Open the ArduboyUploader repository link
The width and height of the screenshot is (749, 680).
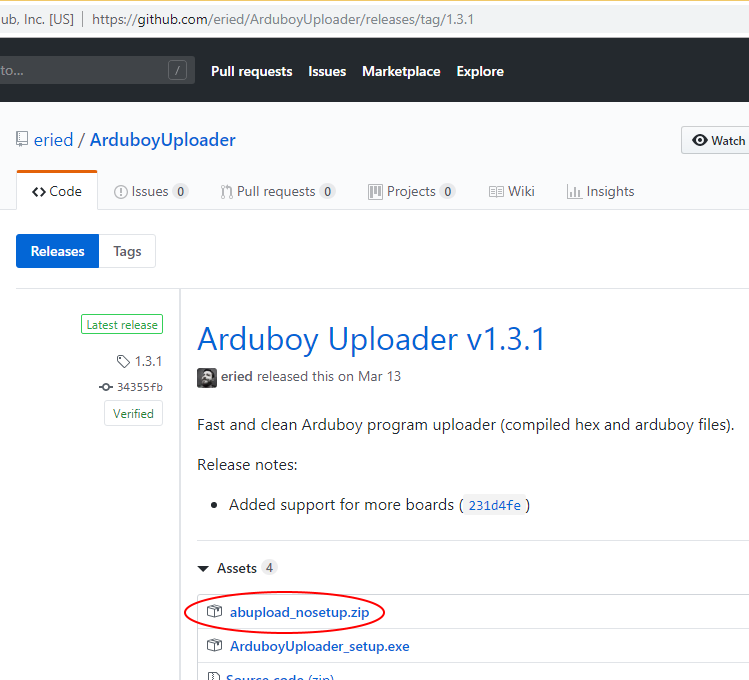(x=163, y=140)
